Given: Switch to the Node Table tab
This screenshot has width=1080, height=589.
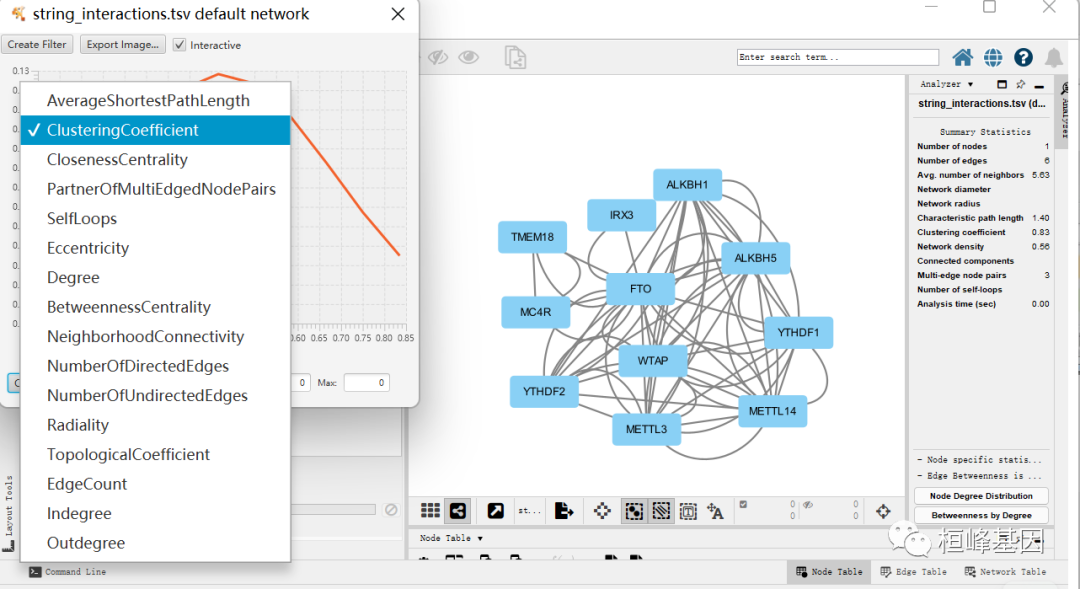Looking at the screenshot, I should pos(829,572).
